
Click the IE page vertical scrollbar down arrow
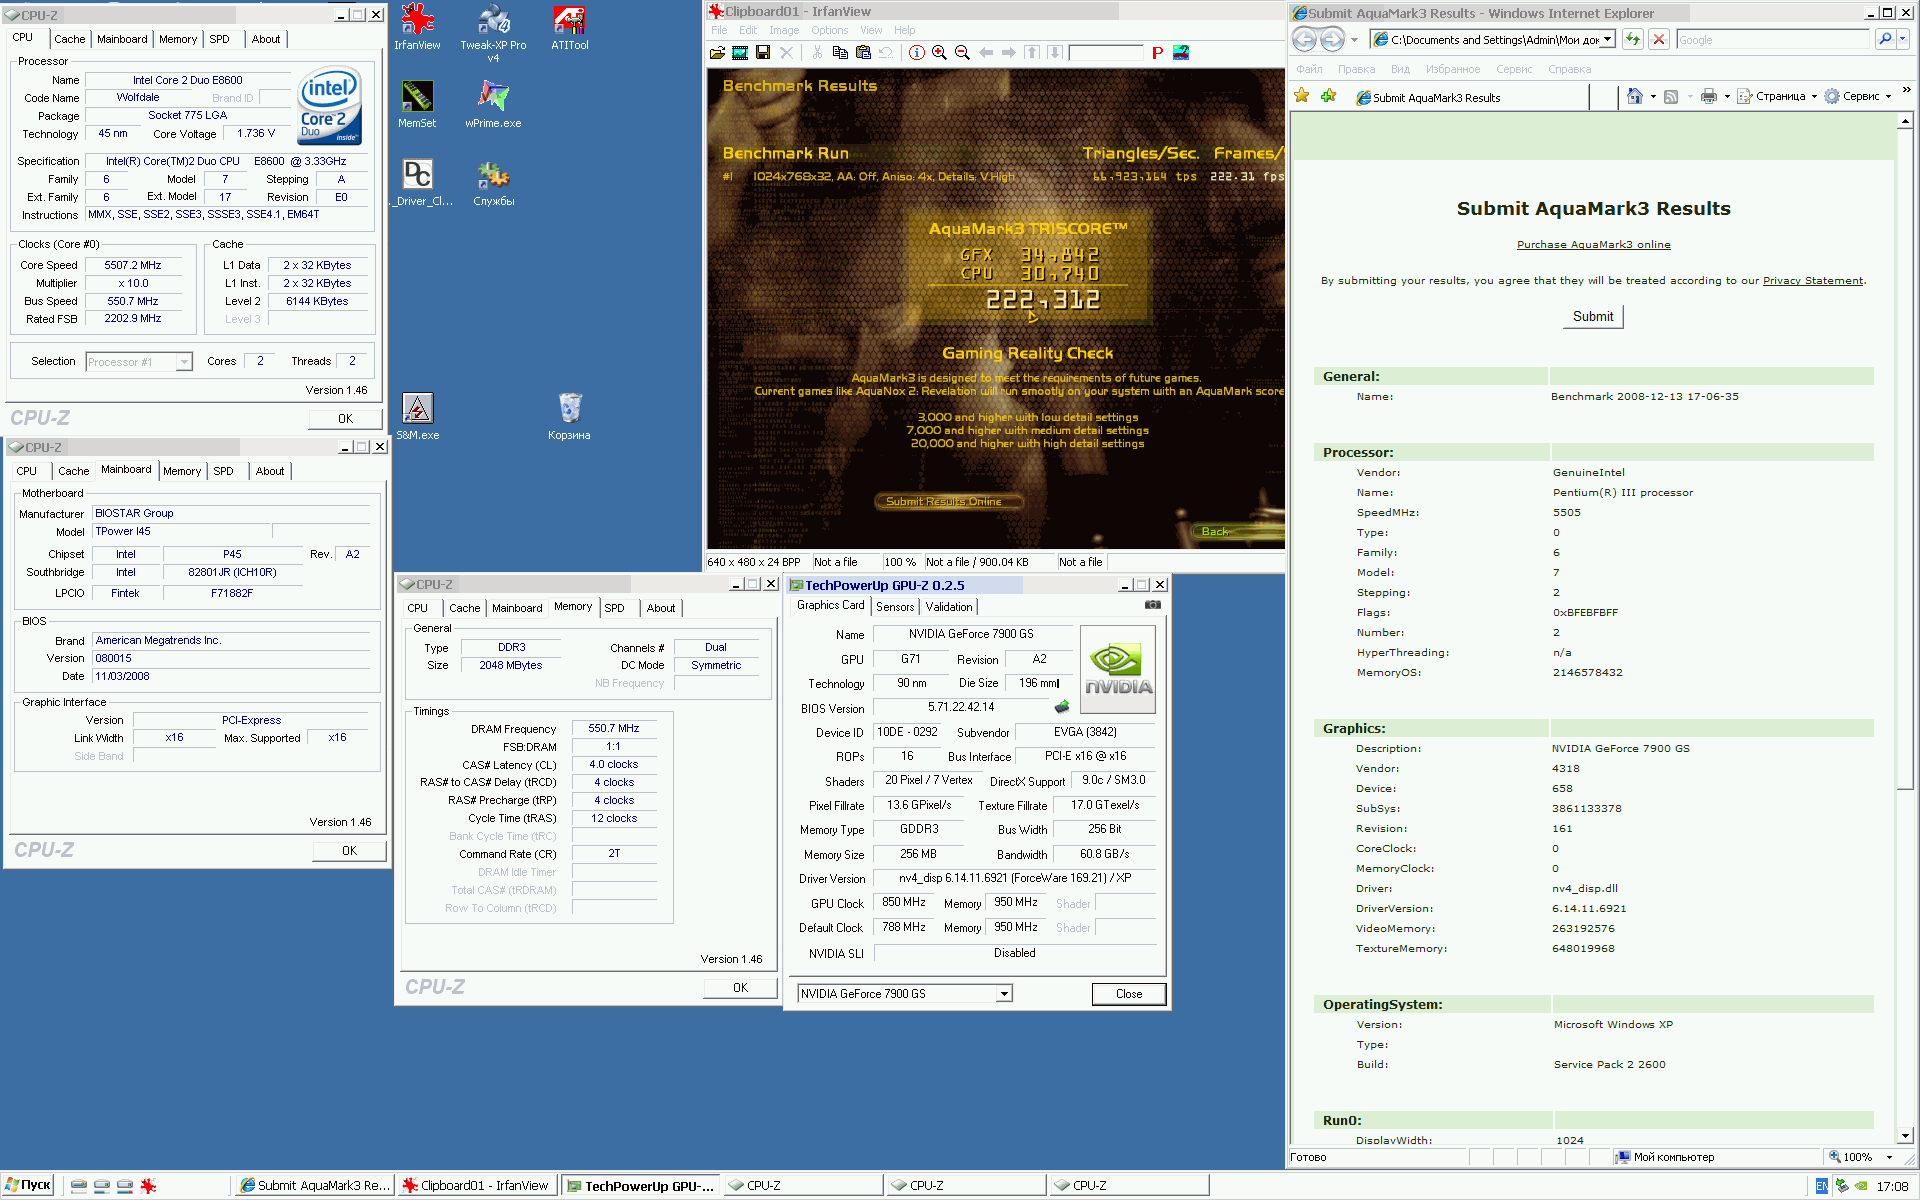1905,1136
